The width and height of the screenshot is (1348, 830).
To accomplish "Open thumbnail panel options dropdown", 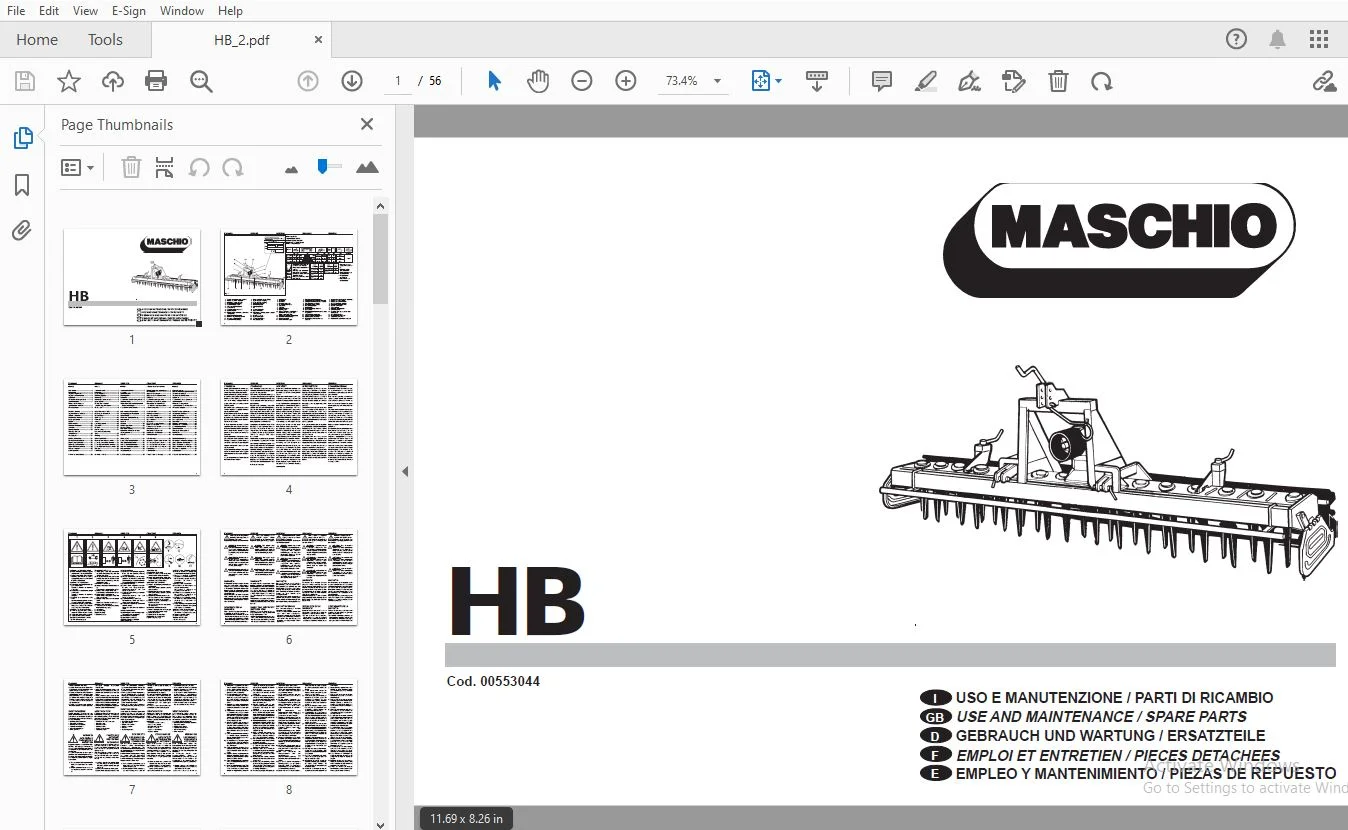I will click(x=77, y=168).
